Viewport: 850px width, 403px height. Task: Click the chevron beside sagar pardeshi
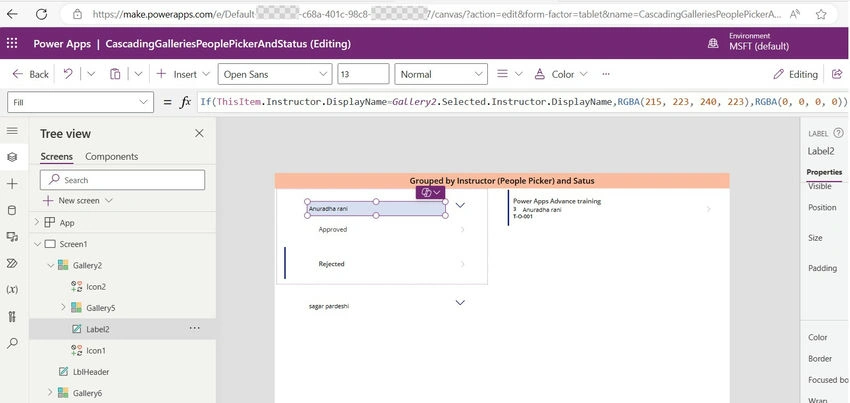[x=460, y=302]
